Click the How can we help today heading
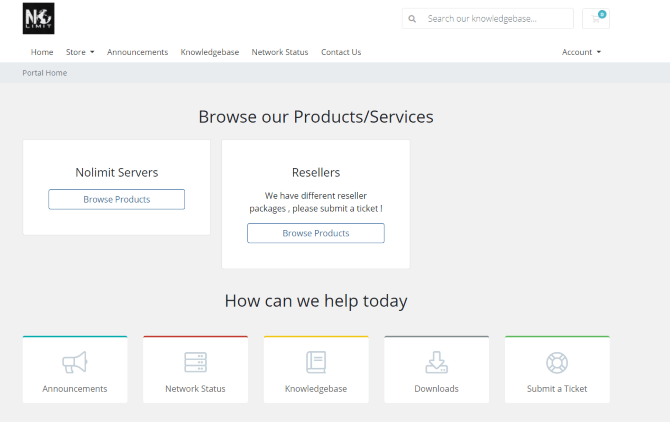670x422 pixels. tap(316, 301)
